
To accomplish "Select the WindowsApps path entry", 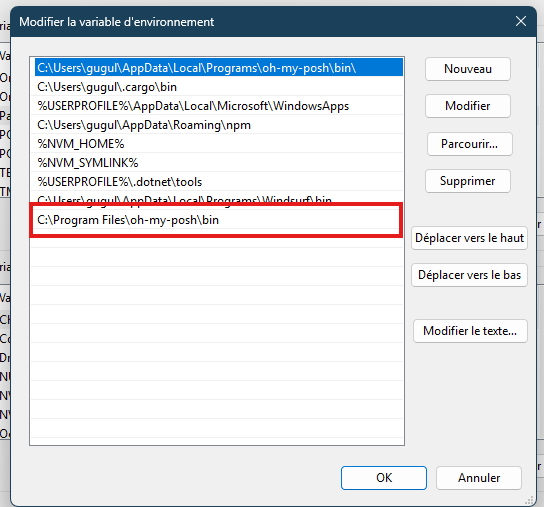I will coord(217,105).
